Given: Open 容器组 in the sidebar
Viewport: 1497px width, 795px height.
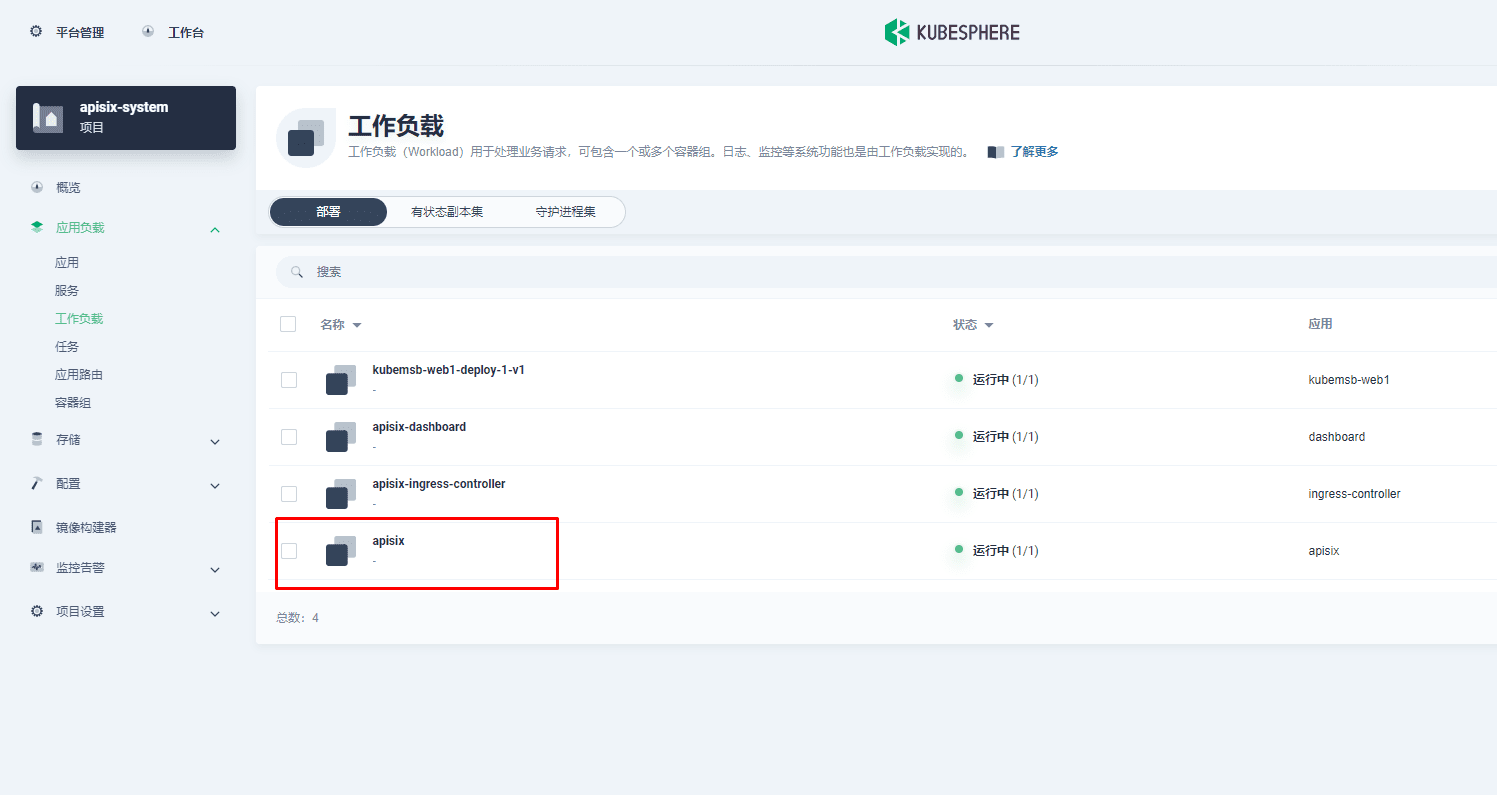Looking at the screenshot, I should (x=73, y=403).
